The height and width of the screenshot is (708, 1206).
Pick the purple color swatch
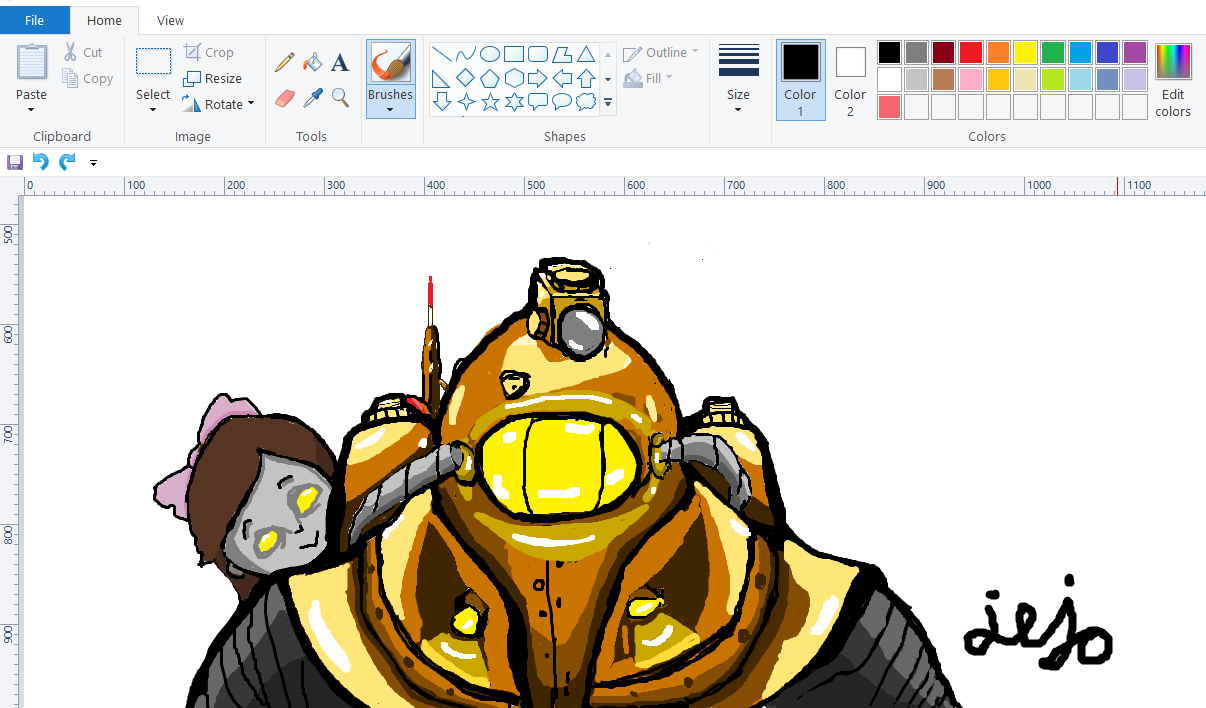[1135, 52]
